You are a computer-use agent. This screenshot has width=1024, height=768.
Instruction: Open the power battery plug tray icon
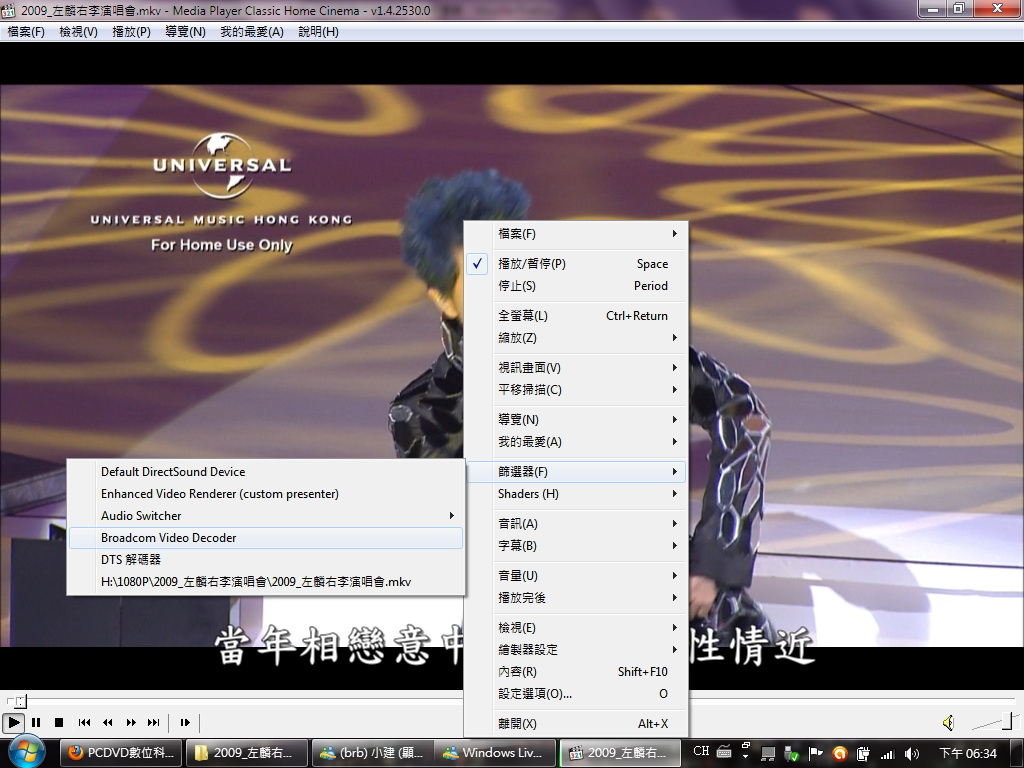(863, 754)
